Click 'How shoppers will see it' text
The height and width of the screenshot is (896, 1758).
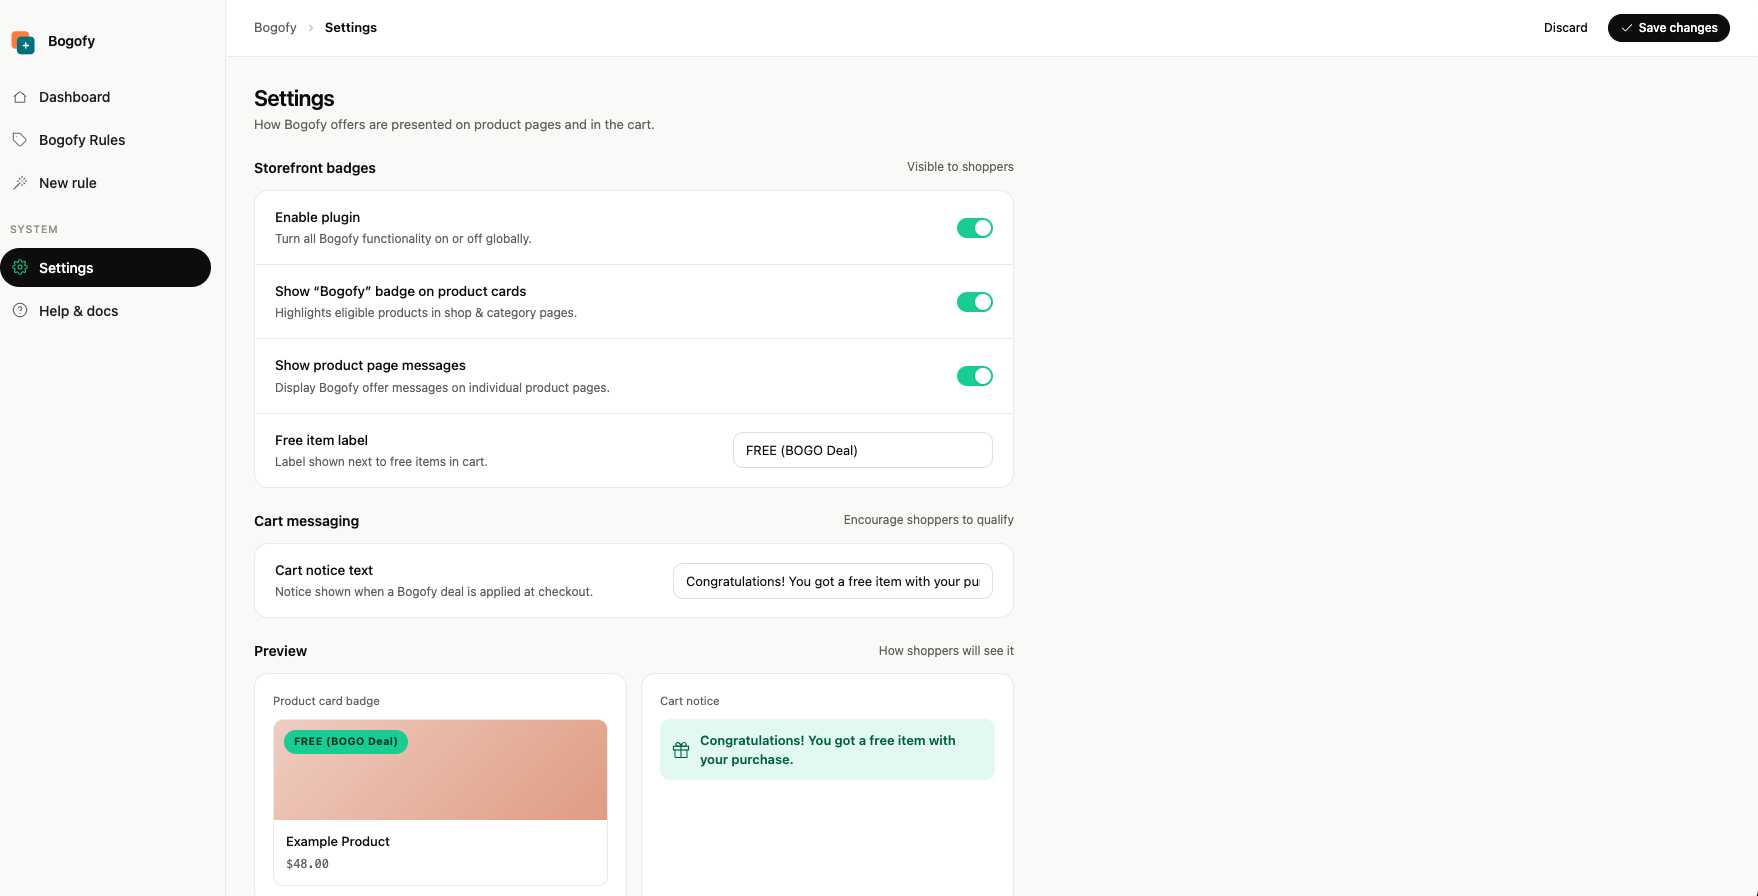pos(946,651)
